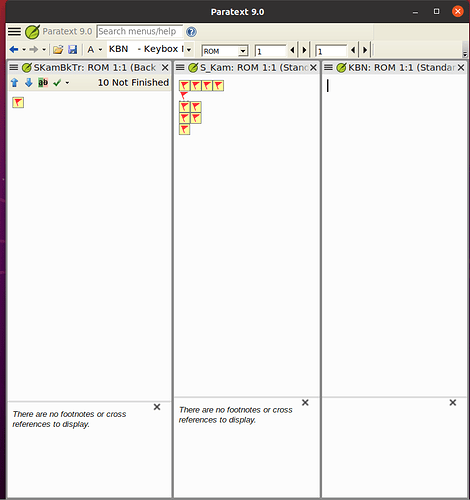
Task: Click the forward navigation arrow
Action: [34, 50]
